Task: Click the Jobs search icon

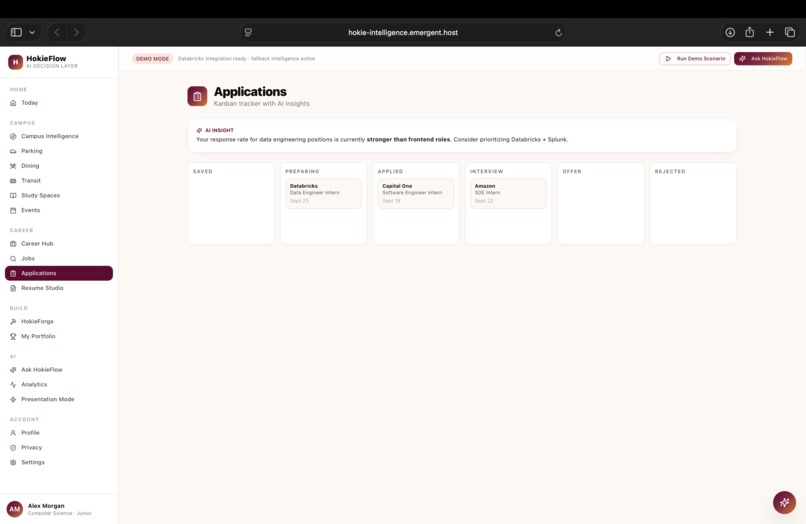Action: pos(13,259)
